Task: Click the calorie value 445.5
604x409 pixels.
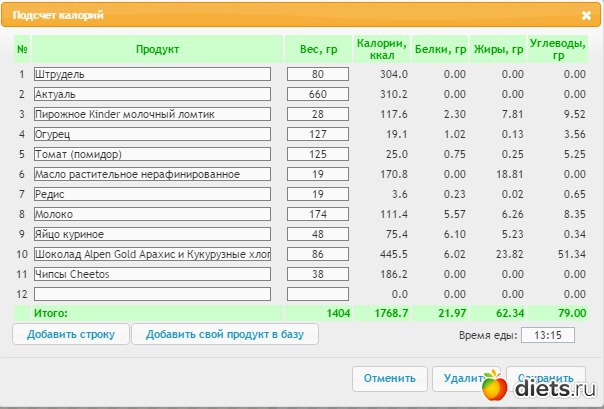Action: pos(394,254)
